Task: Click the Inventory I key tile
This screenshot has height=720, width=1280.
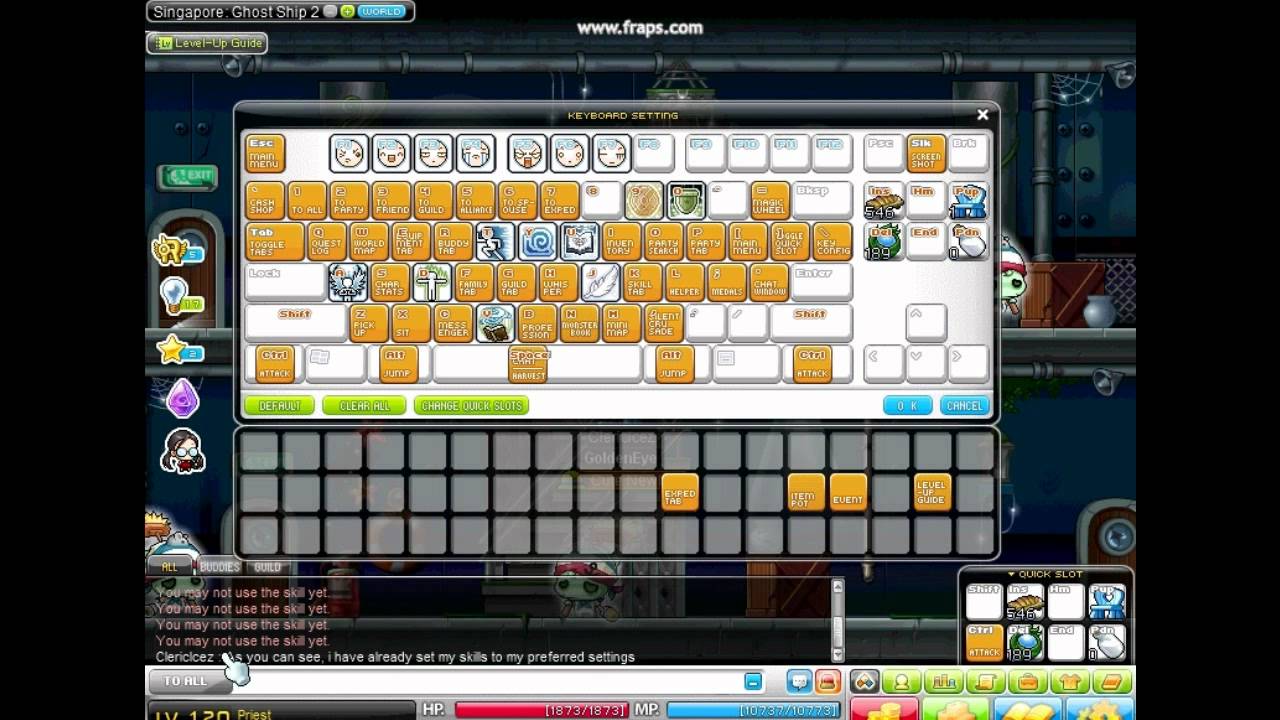Action: (x=621, y=241)
